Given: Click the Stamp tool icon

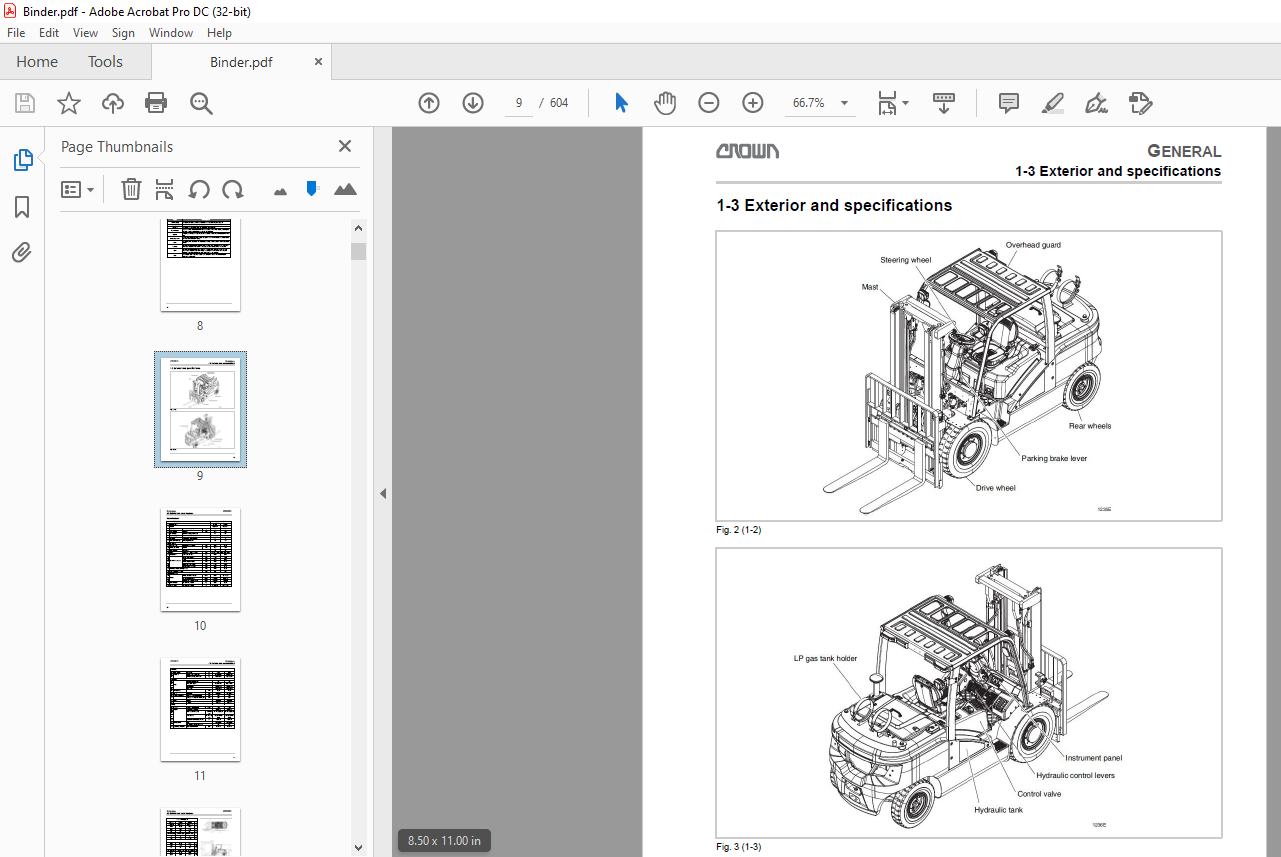Looking at the screenshot, I should tap(1141, 103).
